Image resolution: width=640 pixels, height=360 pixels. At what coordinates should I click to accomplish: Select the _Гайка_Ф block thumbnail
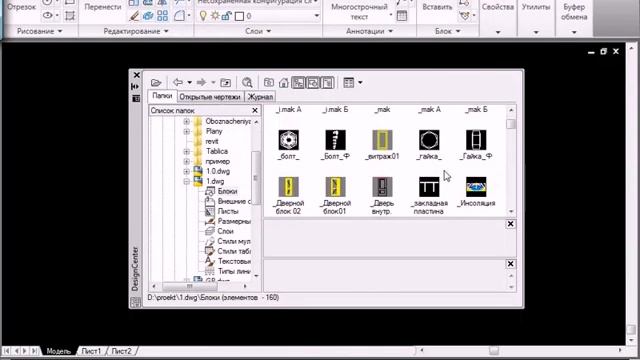click(476, 140)
